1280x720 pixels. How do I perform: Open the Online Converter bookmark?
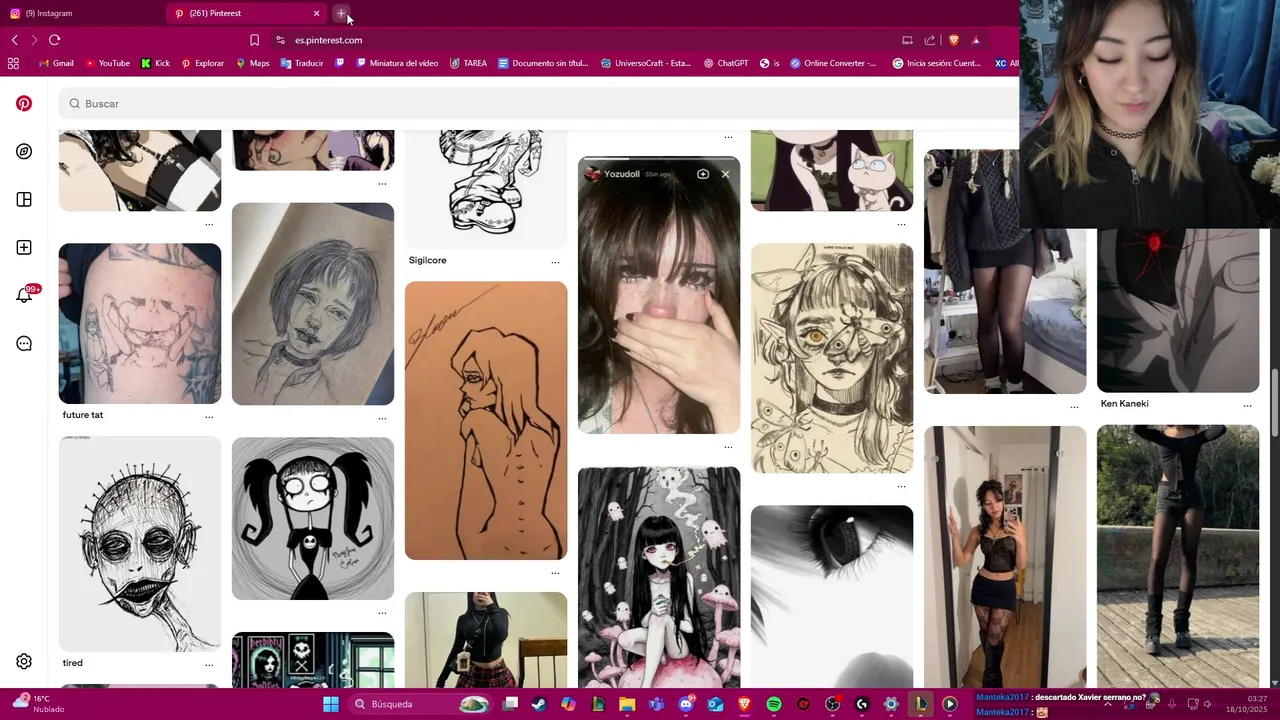(x=833, y=63)
